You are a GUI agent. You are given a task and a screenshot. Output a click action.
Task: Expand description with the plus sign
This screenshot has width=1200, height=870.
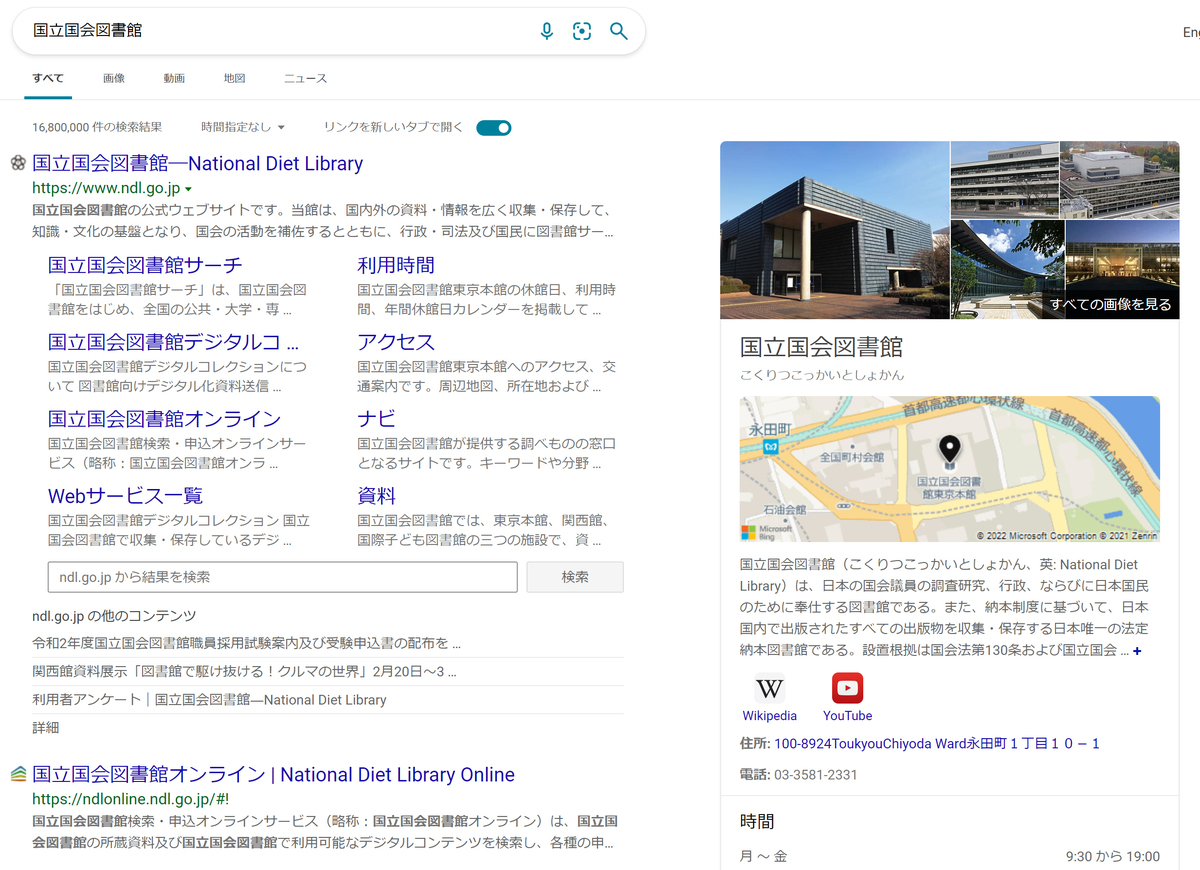(x=1137, y=651)
